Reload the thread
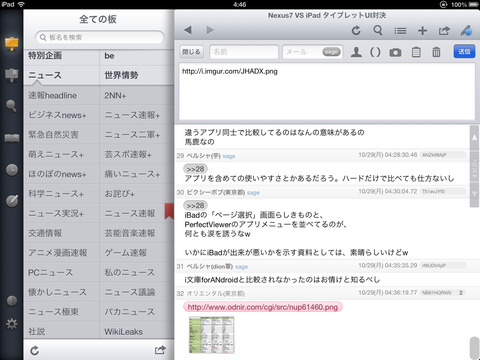 pyautogui.click(x=356, y=30)
